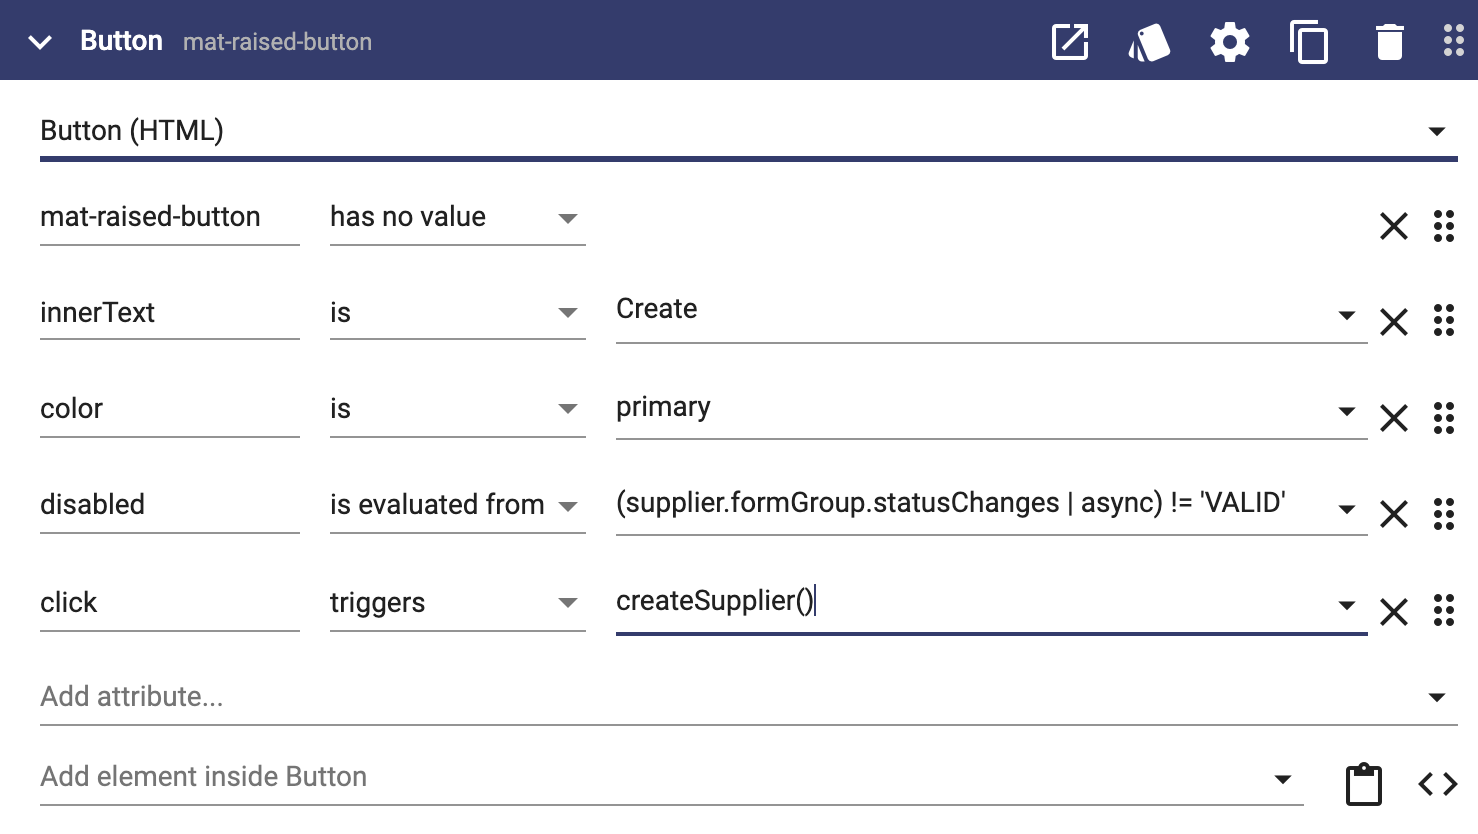Edit the mat-raised-button attribute name field

pos(169,218)
